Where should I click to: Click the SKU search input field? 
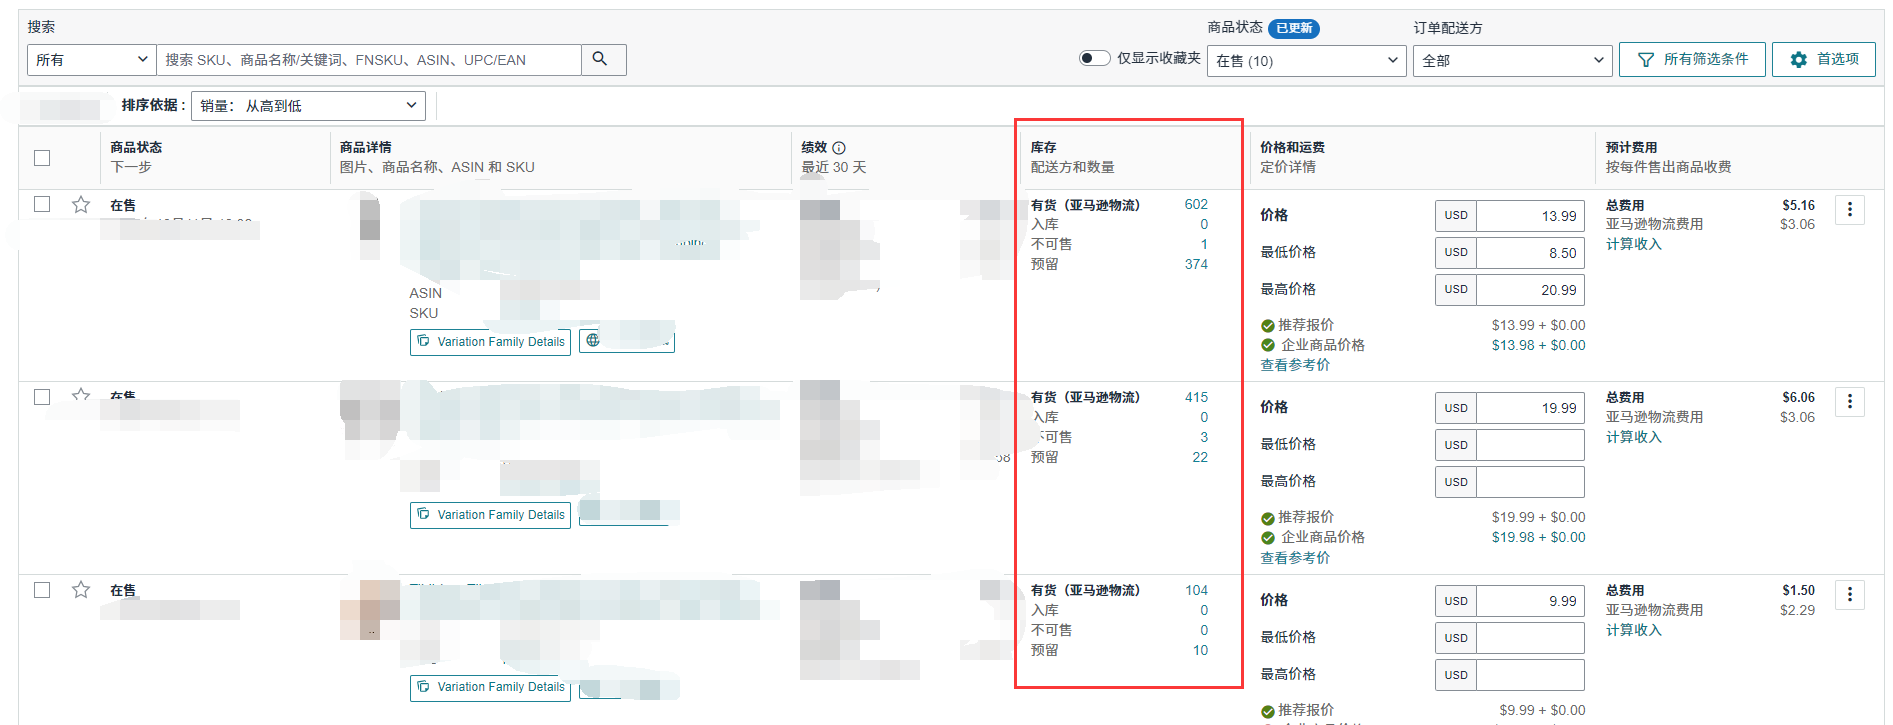click(368, 60)
